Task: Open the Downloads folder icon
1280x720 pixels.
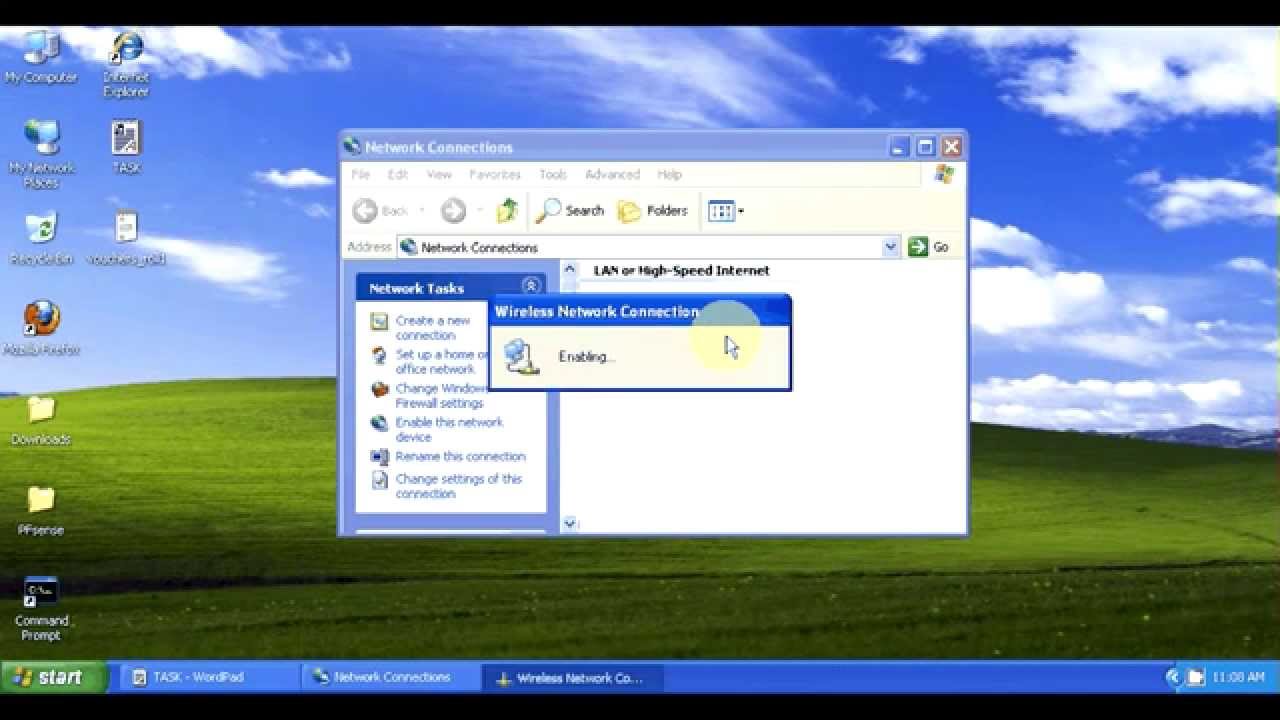Action: pos(41,420)
